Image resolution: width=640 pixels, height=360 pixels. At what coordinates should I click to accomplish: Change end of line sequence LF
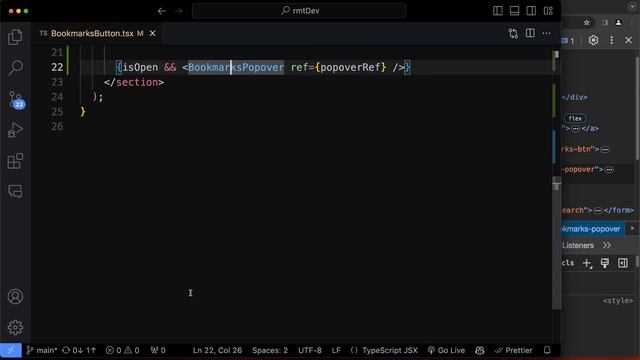[x=336, y=350]
